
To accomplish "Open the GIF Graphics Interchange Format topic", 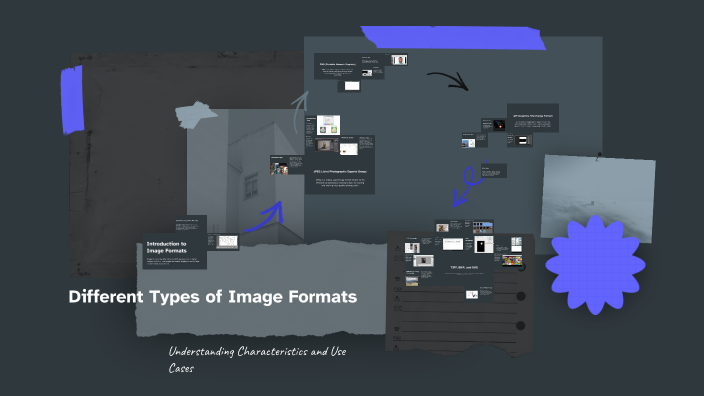I will point(532,118).
